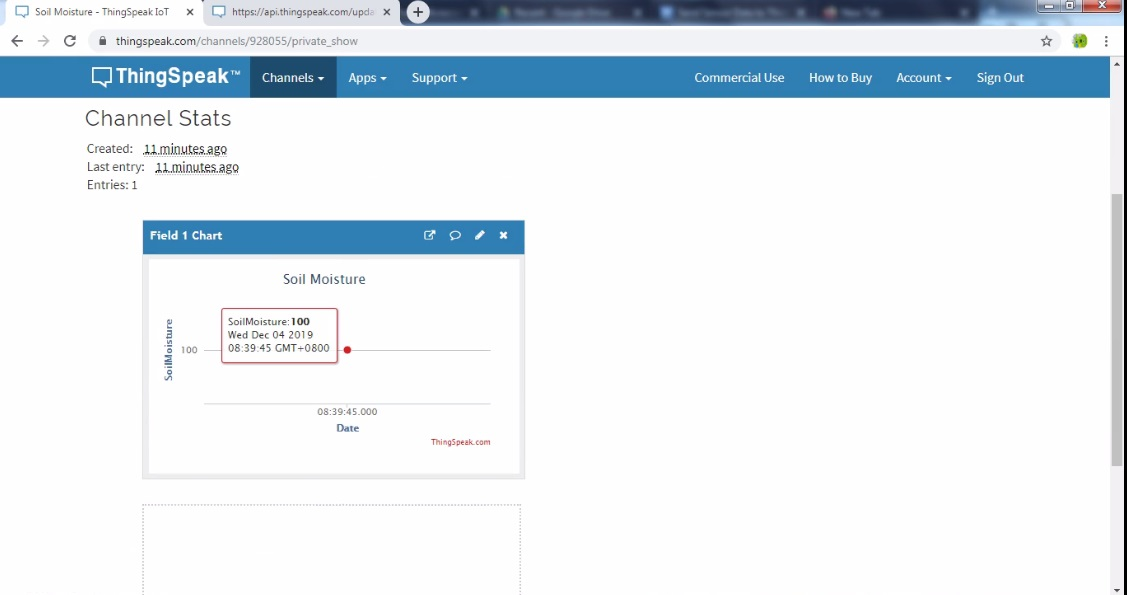Image resolution: width=1127 pixels, height=595 pixels.
Task: Open the Chrome three-dot menu
Action: tap(1106, 41)
